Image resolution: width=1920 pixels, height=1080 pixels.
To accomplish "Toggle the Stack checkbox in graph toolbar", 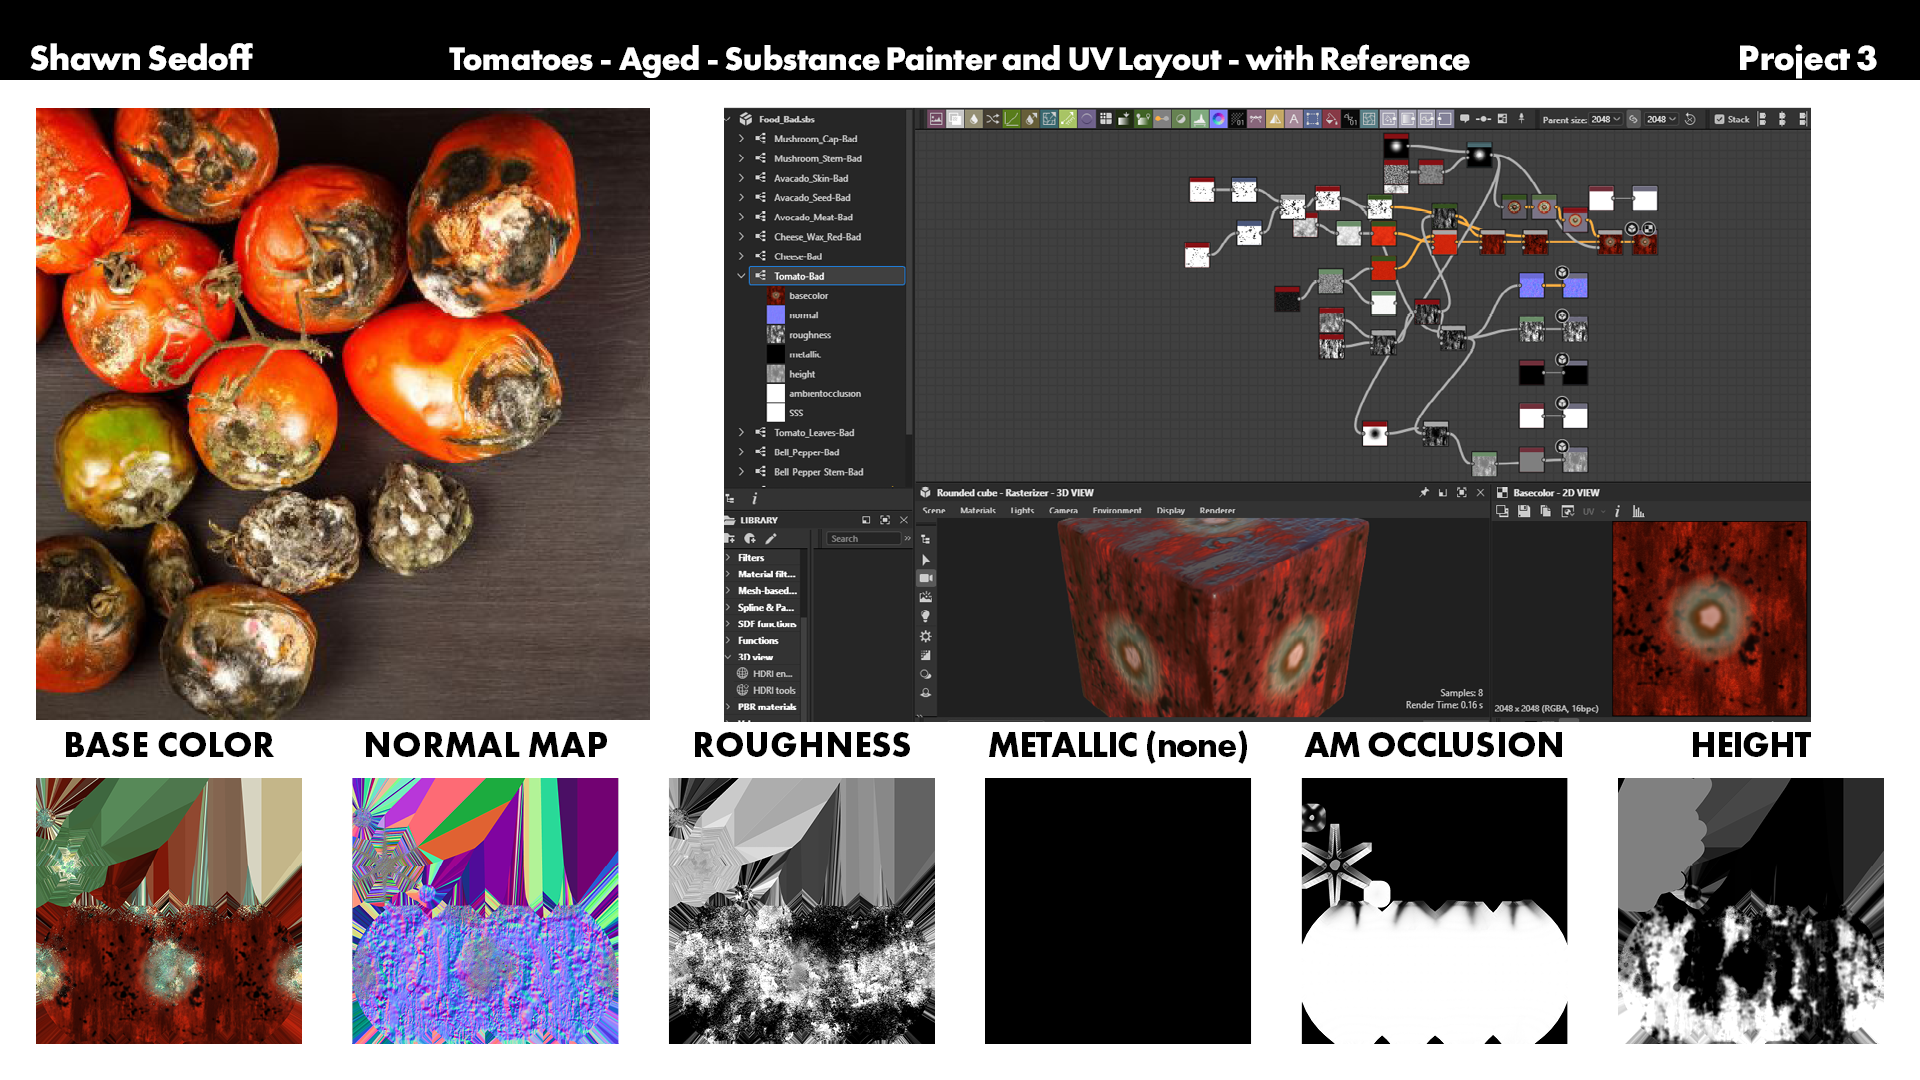I will click(x=1720, y=119).
